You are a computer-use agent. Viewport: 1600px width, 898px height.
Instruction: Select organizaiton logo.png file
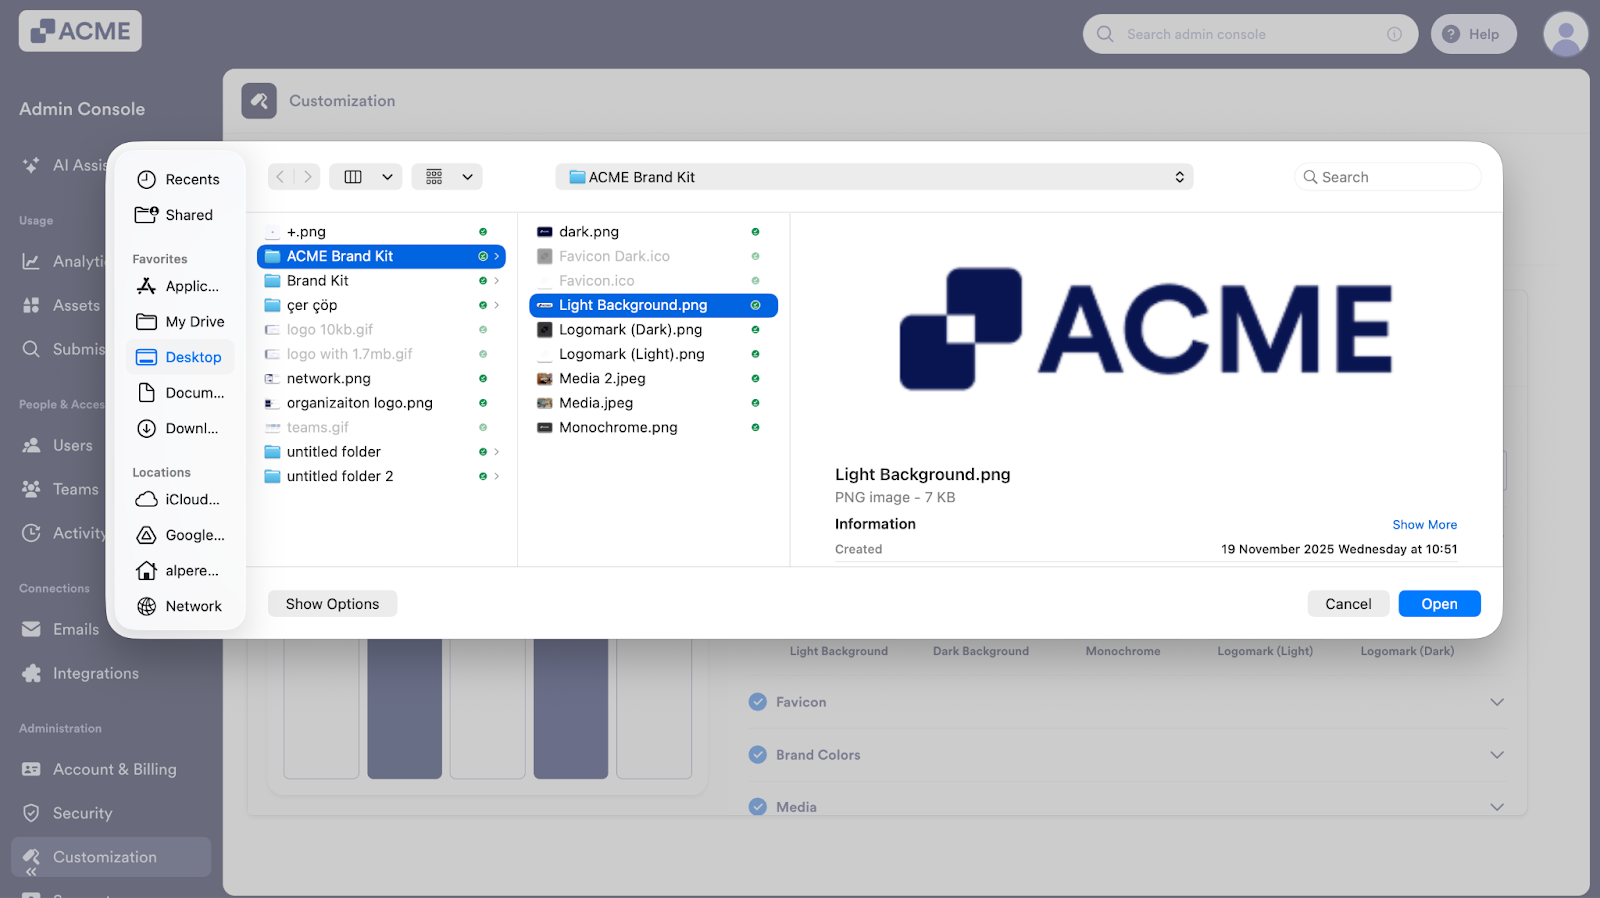tap(381, 403)
